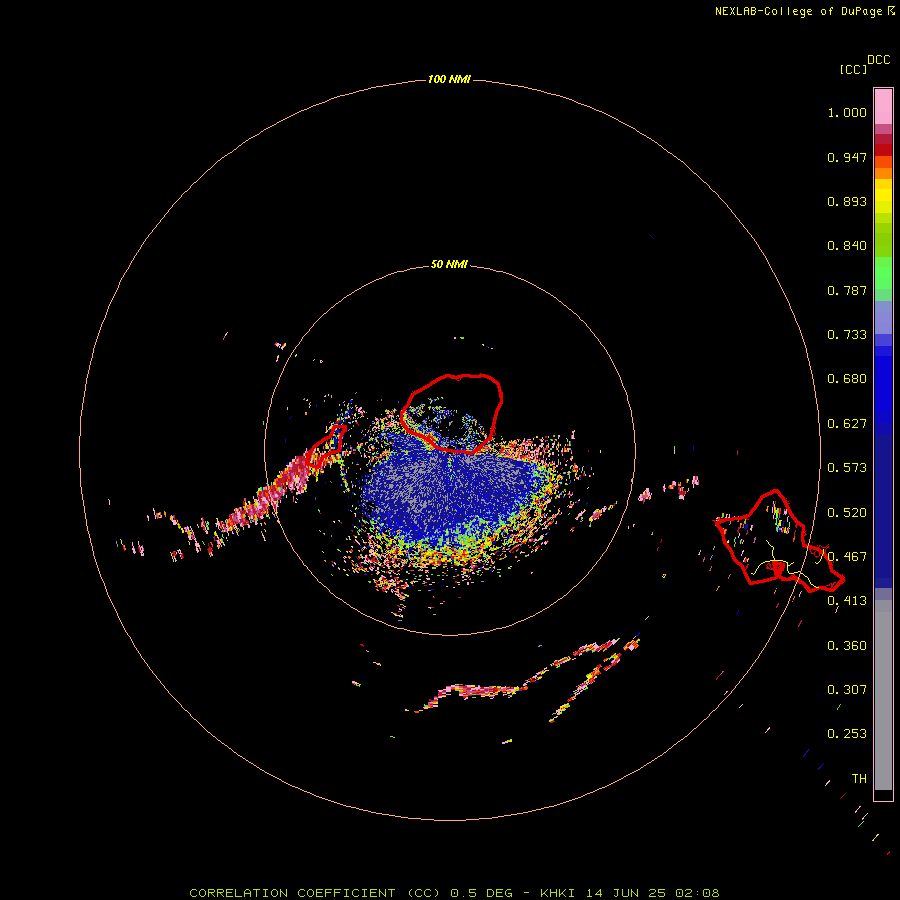Select the 0.360 scale value
Viewport: 900px width, 900px height.
pos(847,646)
